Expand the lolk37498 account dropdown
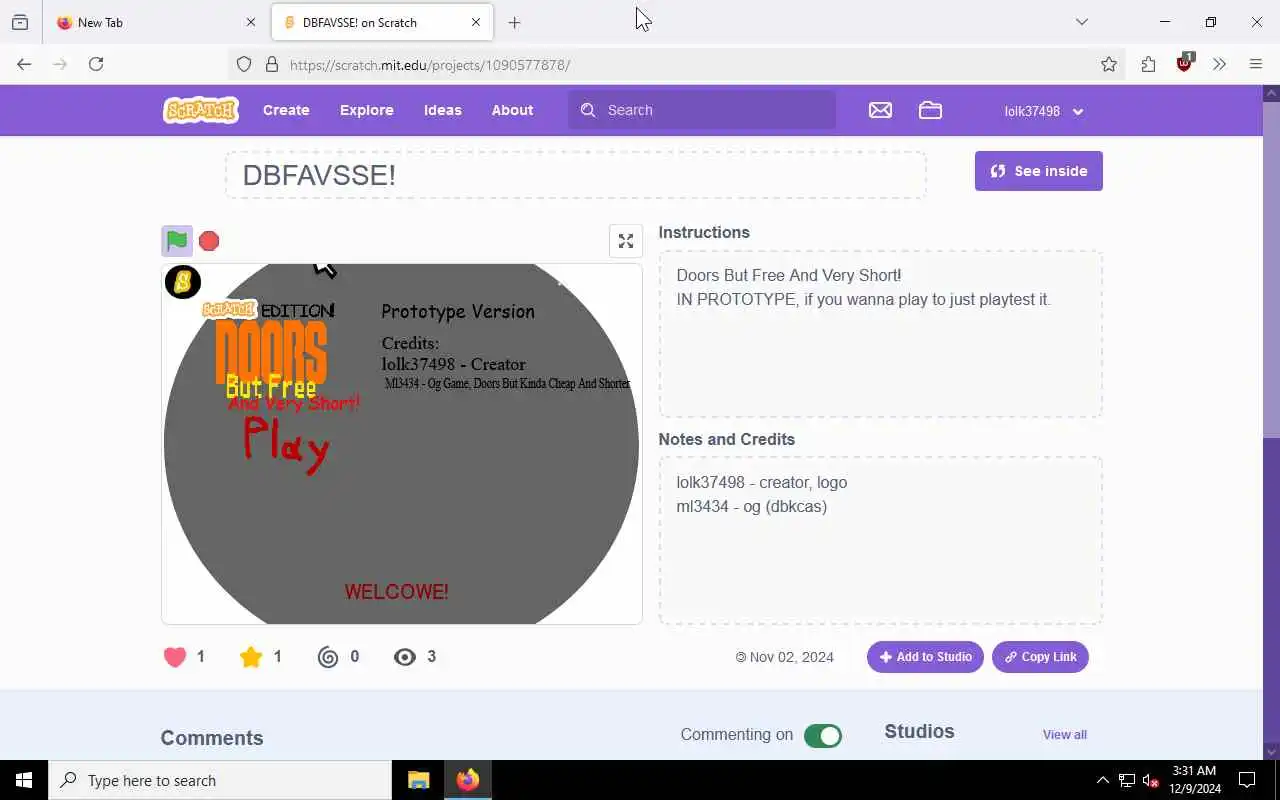The width and height of the screenshot is (1280, 800). pos(1044,111)
